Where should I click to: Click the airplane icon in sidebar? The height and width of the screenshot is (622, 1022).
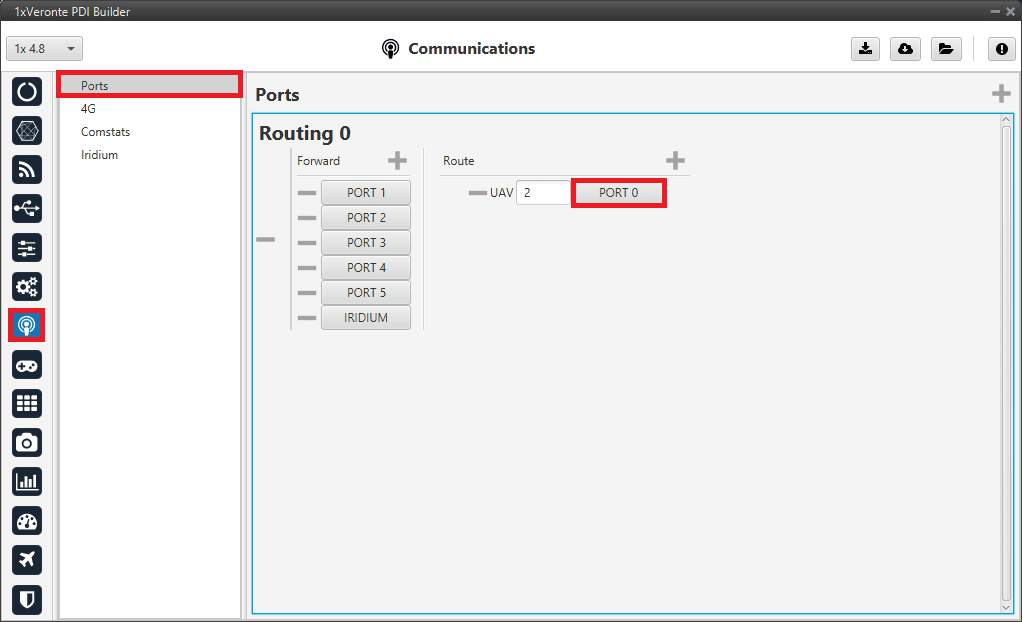click(x=27, y=560)
